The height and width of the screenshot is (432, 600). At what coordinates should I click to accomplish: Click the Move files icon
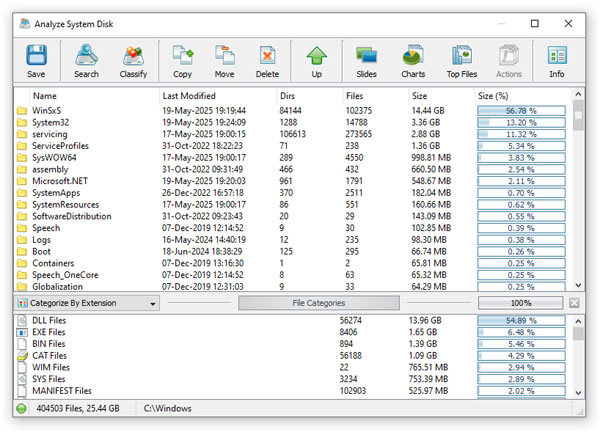pyautogui.click(x=225, y=61)
